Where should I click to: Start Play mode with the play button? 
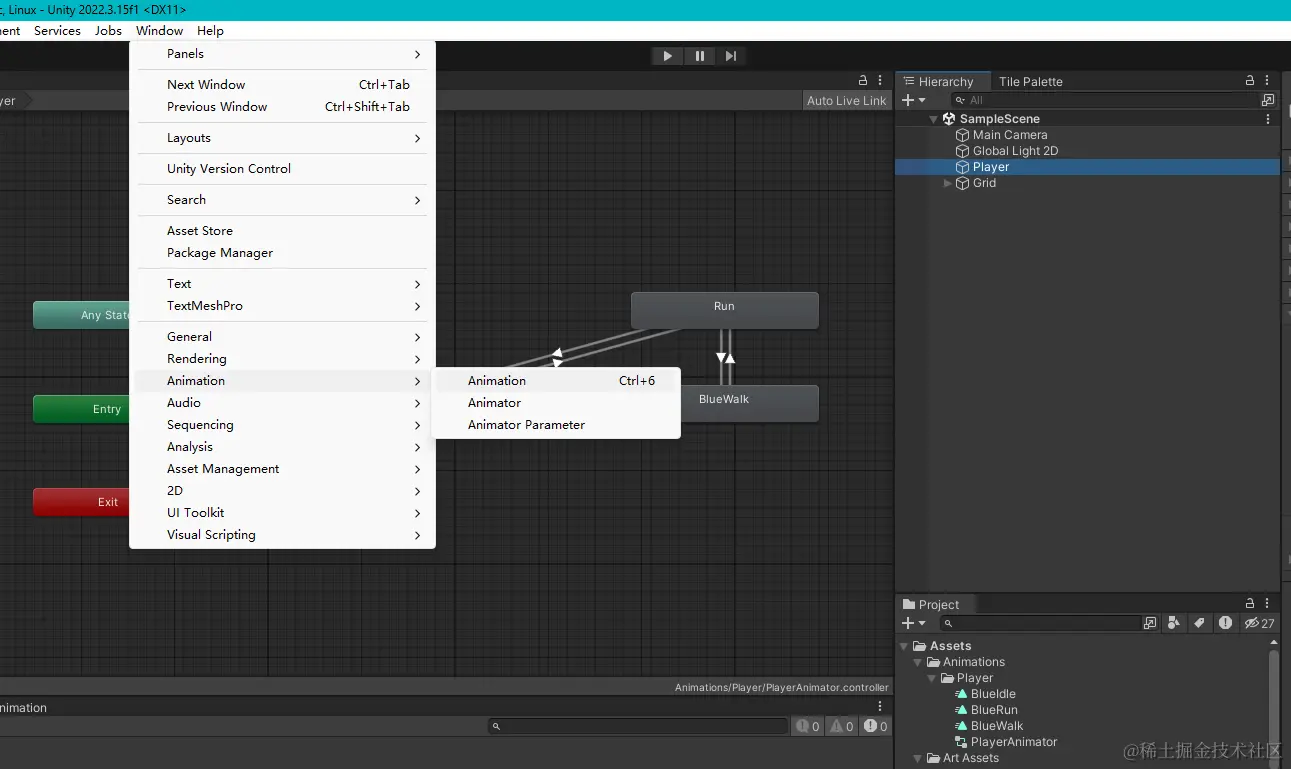(x=667, y=56)
